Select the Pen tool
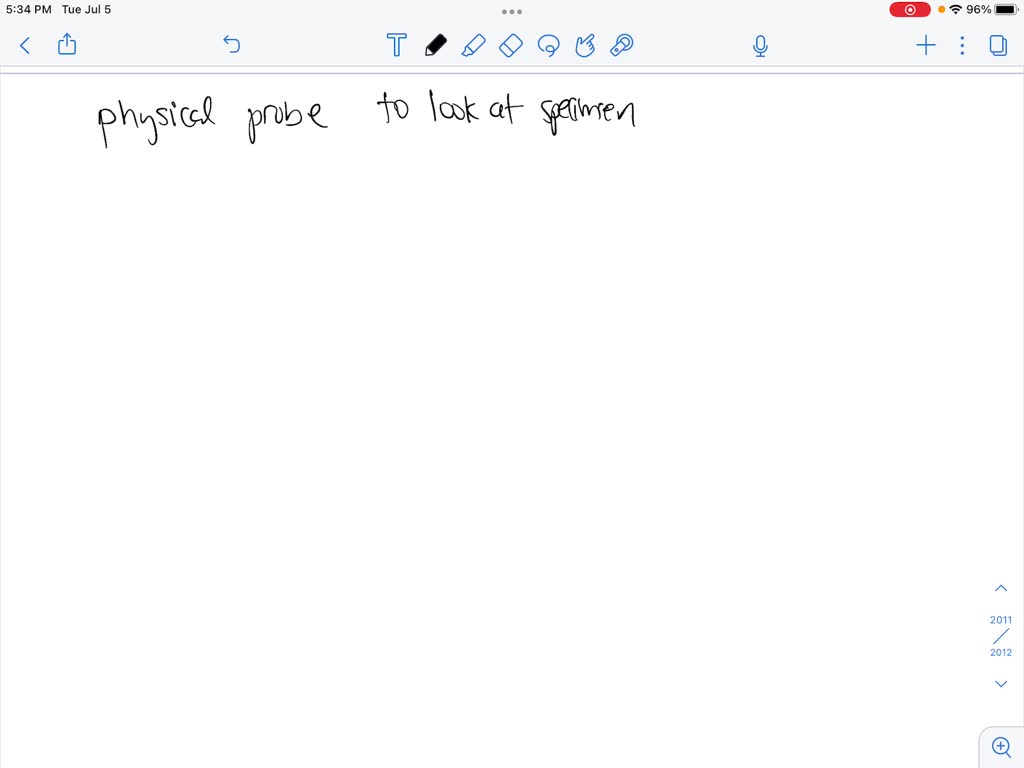 click(x=436, y=45)
